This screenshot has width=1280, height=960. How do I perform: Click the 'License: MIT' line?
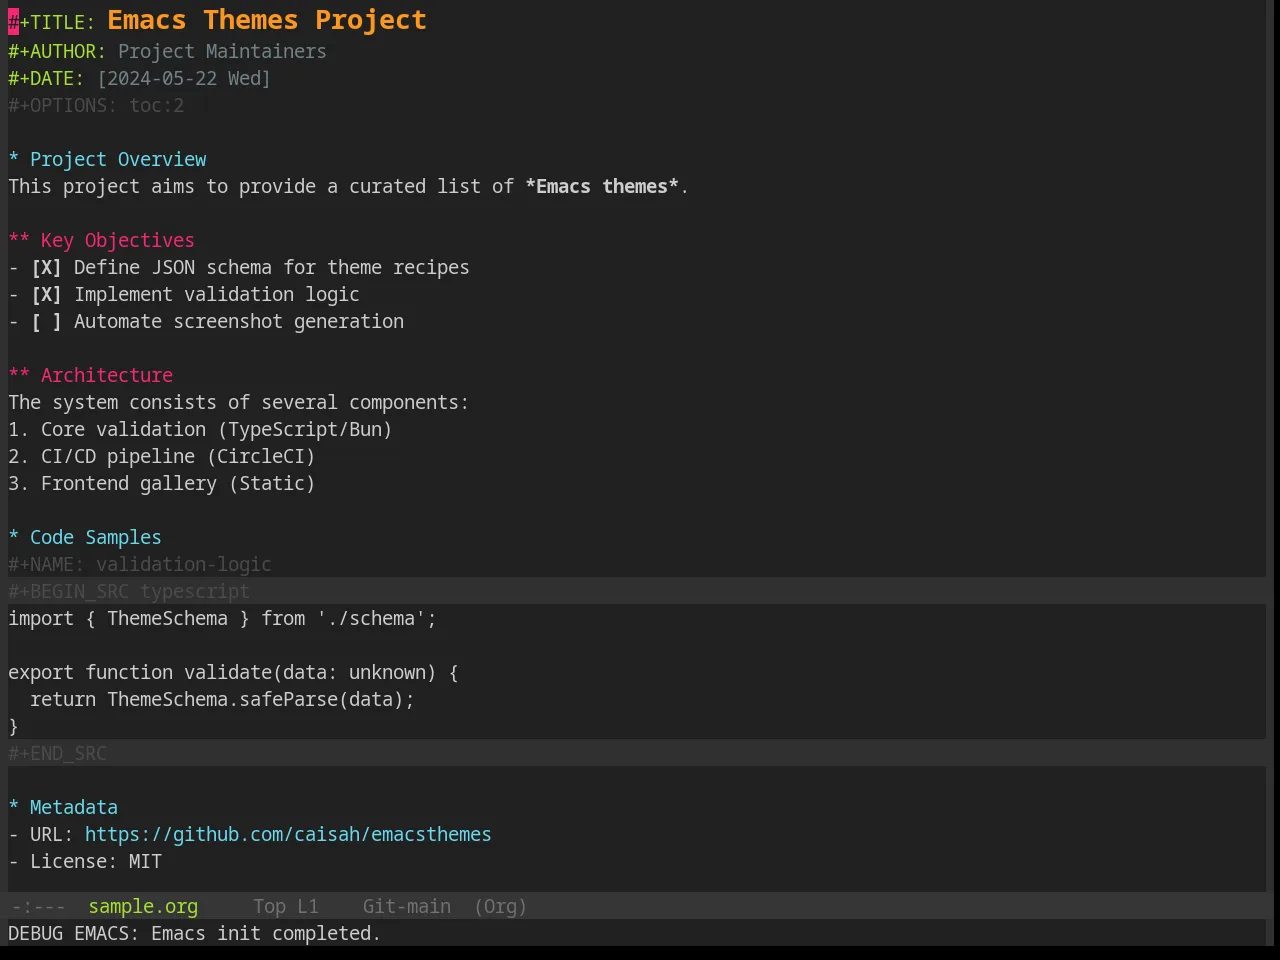85,861
